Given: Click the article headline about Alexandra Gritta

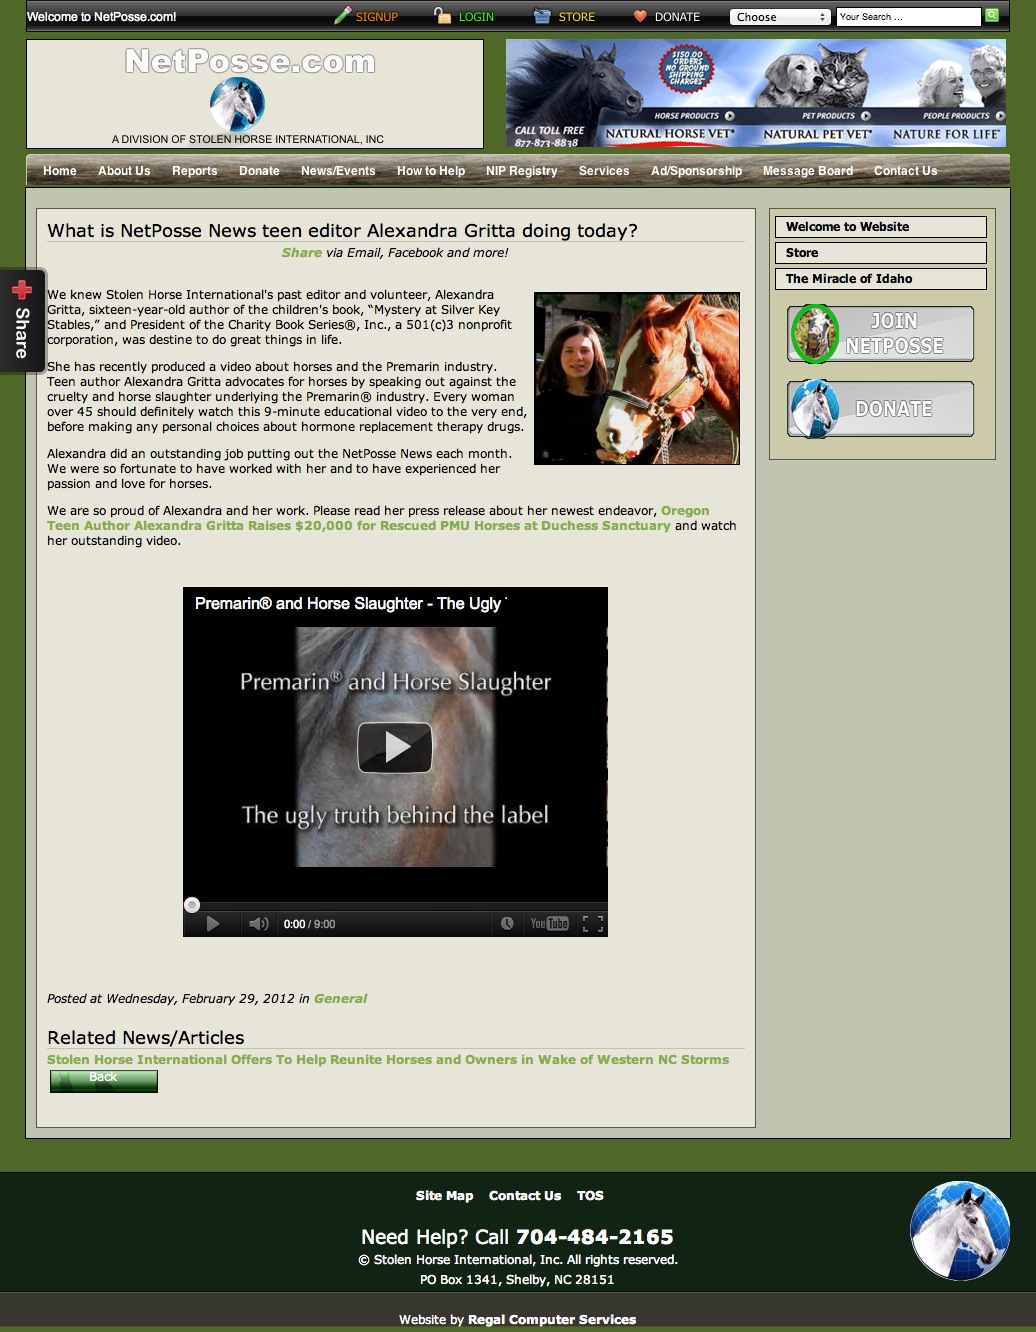Looking at the screenshot, I should pos(342,231).
